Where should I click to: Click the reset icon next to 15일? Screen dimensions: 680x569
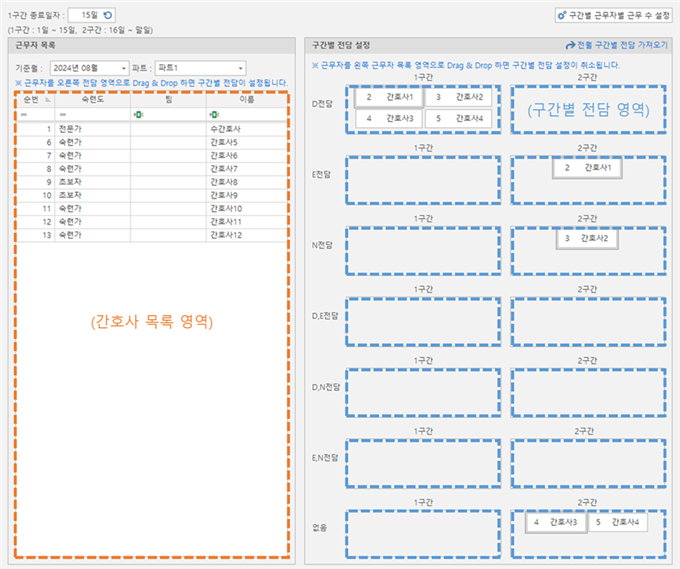108,15
